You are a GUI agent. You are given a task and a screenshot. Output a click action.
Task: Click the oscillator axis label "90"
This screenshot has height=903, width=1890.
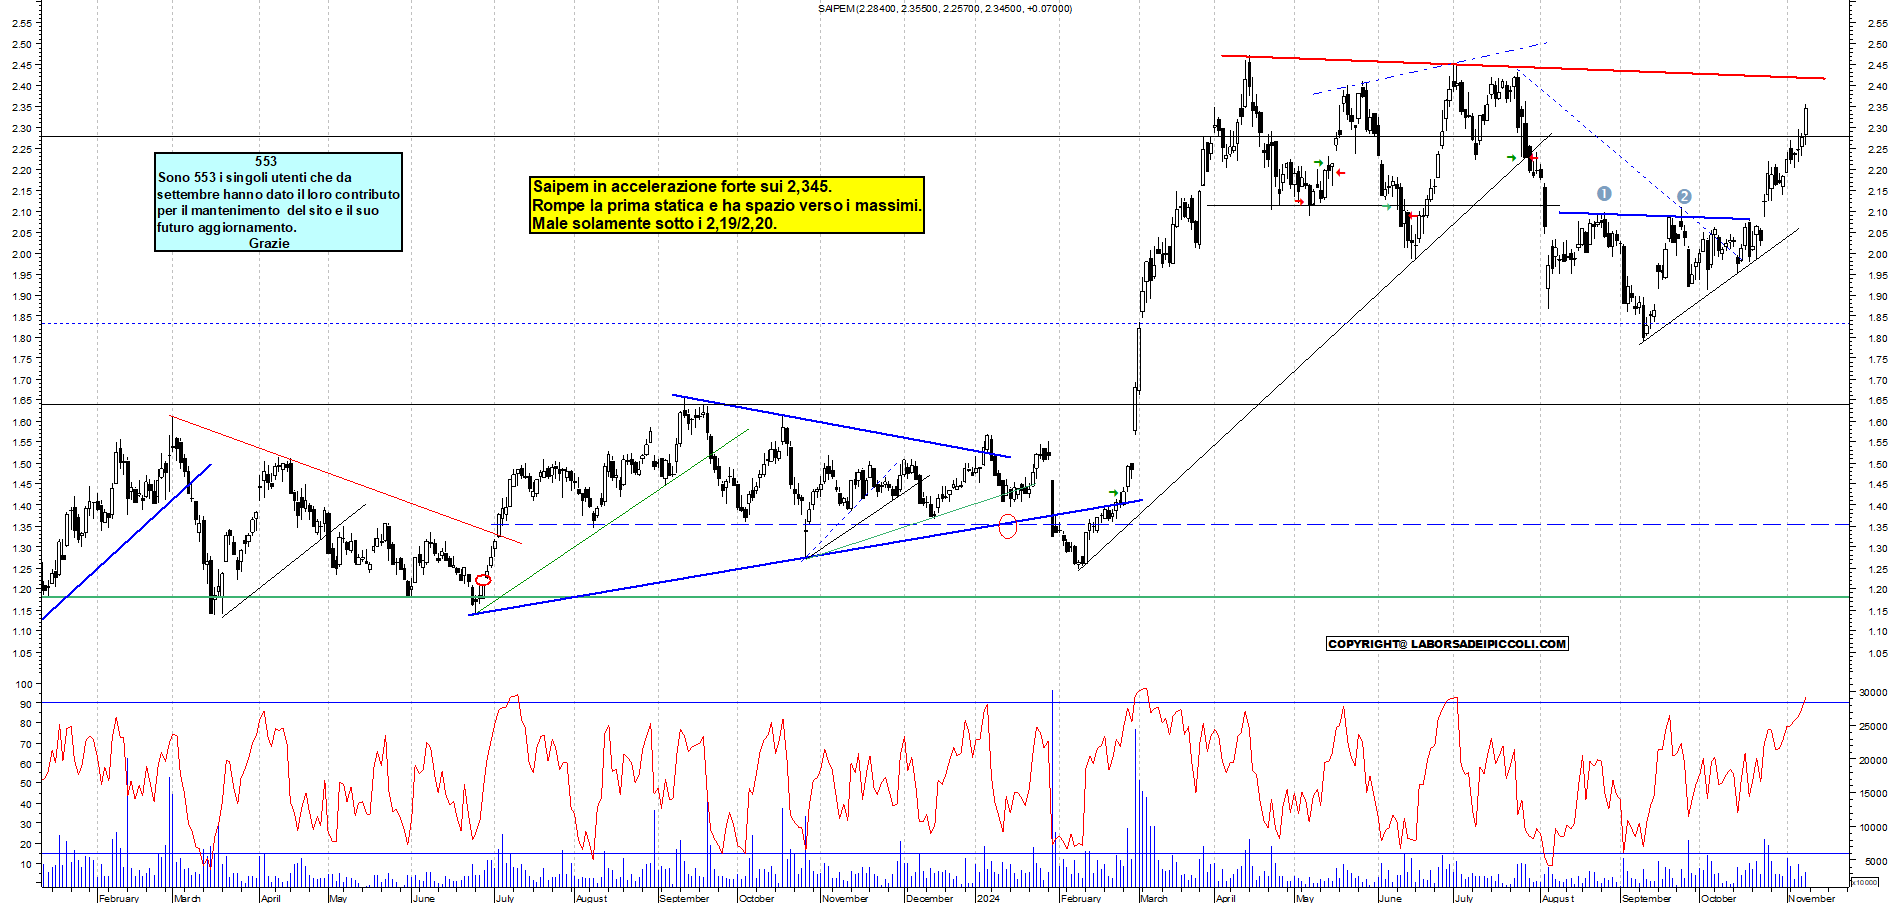click(x=26, y=704)
